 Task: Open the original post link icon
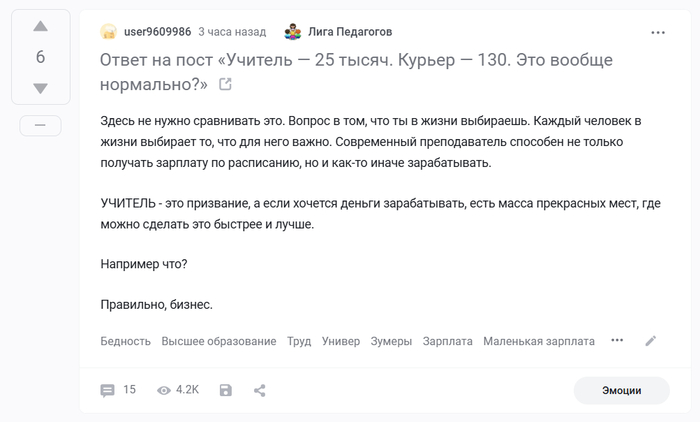click(225, 84)
